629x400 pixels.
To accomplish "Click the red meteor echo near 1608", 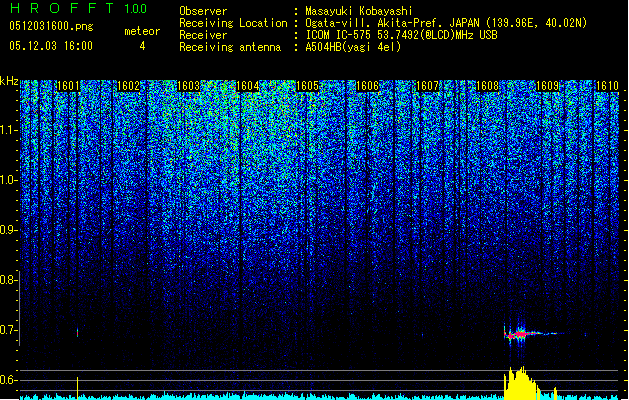I will click(521, 334).
